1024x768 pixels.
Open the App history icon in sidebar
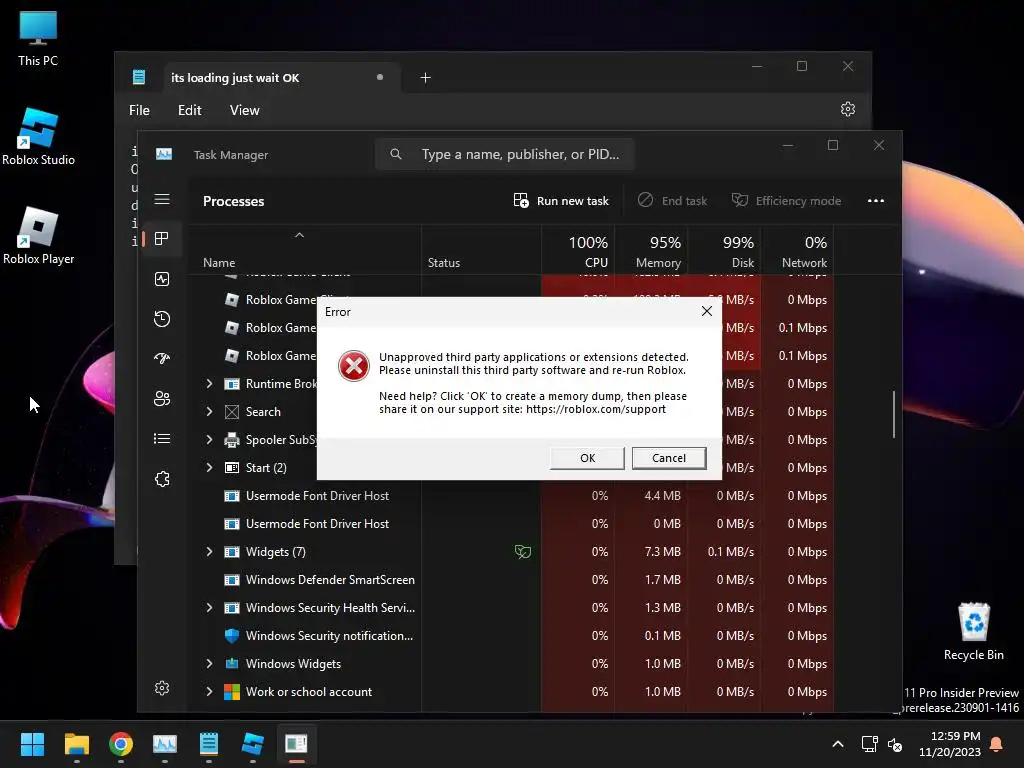(162, 319)
